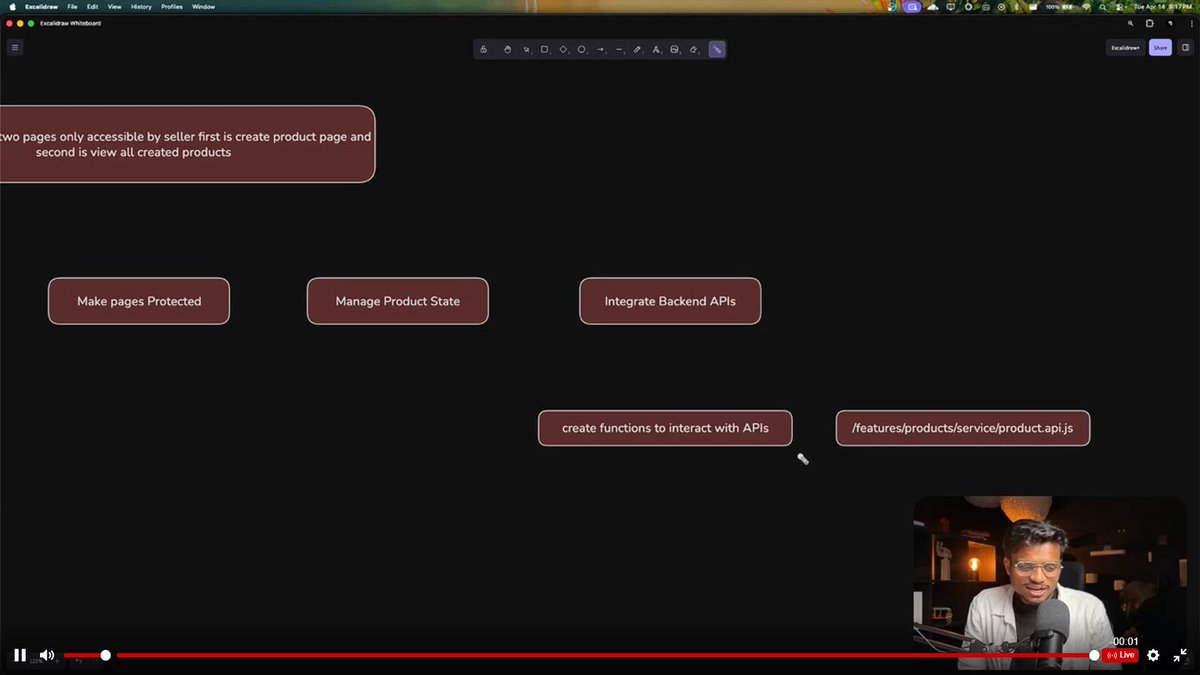The width and height of the screenshot is (1200, 675).
Task: Click the Share button
Action: point(1160,47)
